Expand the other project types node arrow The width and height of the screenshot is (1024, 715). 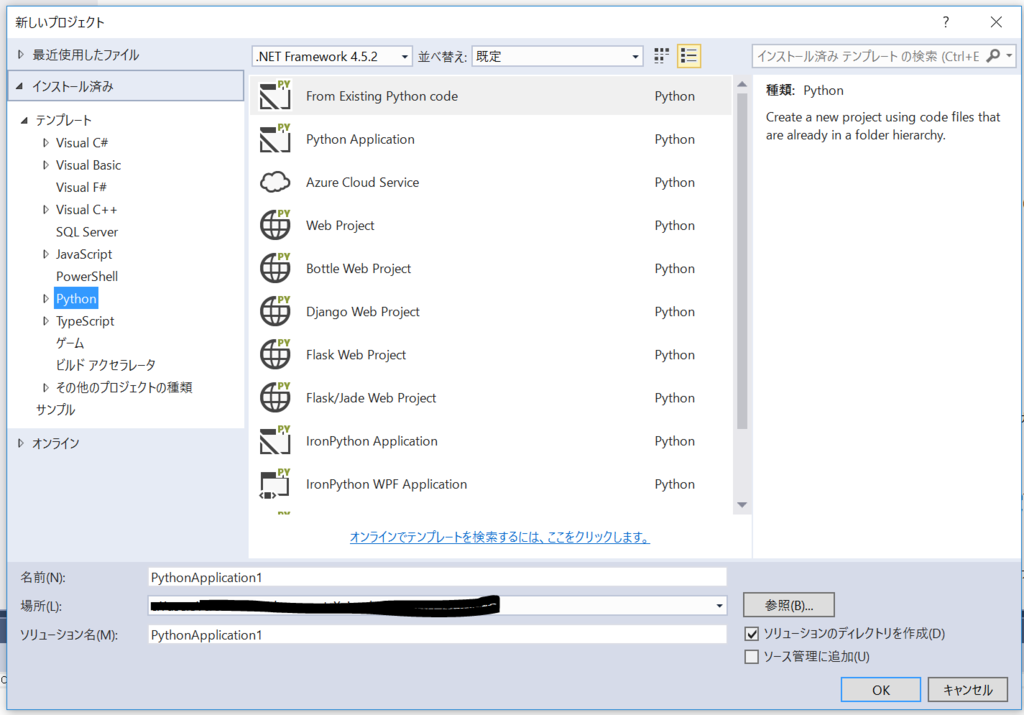pos(45,387)
